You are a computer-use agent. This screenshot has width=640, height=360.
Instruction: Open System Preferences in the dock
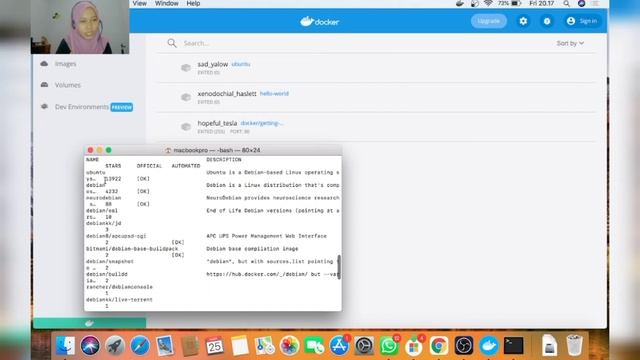364,346
